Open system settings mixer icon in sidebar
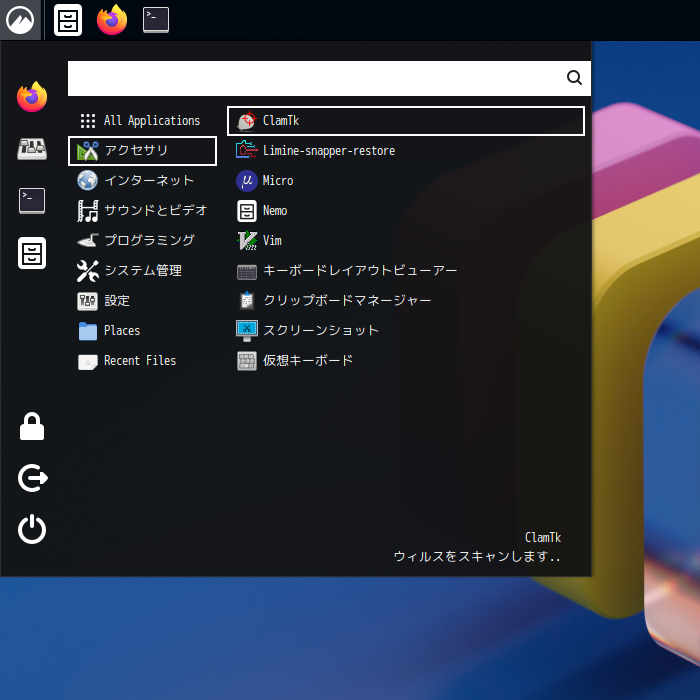 (x=32, y=149)
